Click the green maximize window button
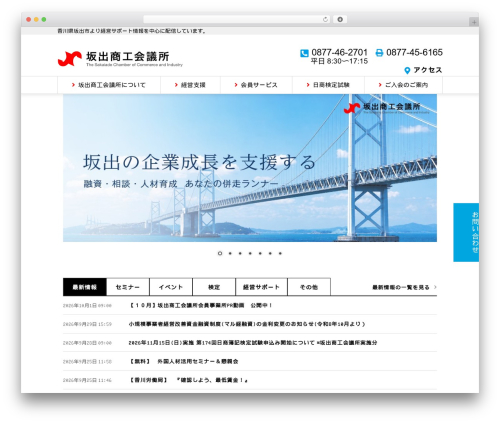The image size is (500, 423). point(44,19)
